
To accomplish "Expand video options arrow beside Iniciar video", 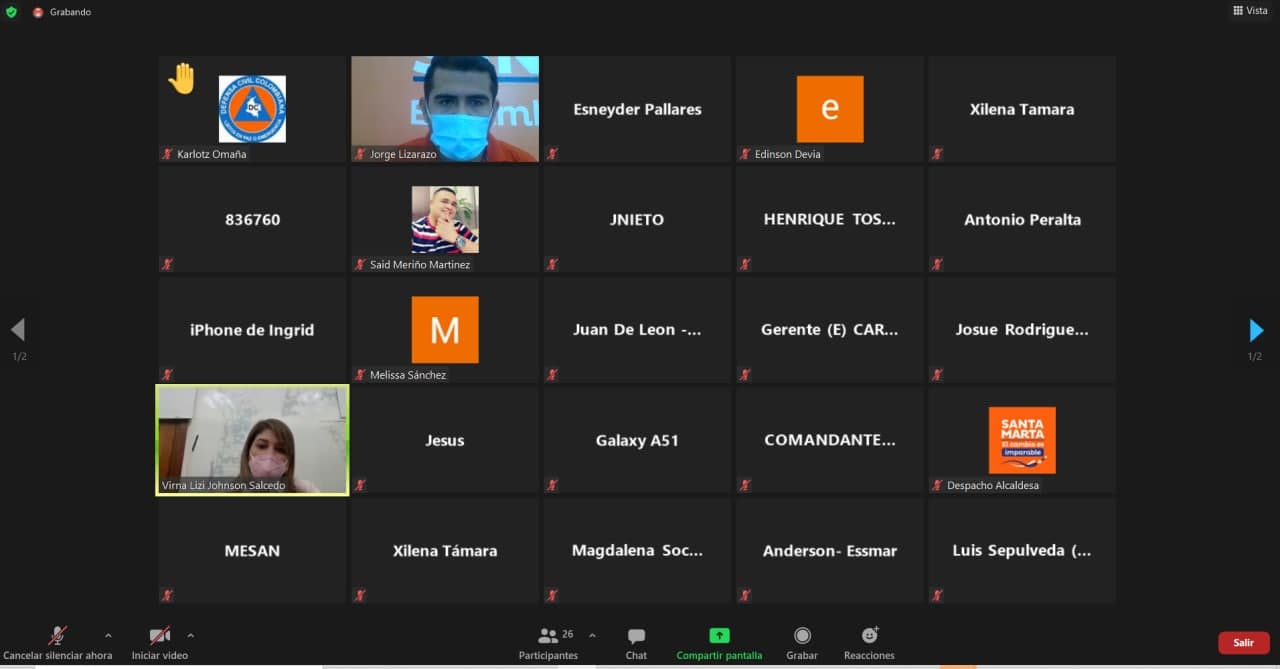I will point(190,635).
